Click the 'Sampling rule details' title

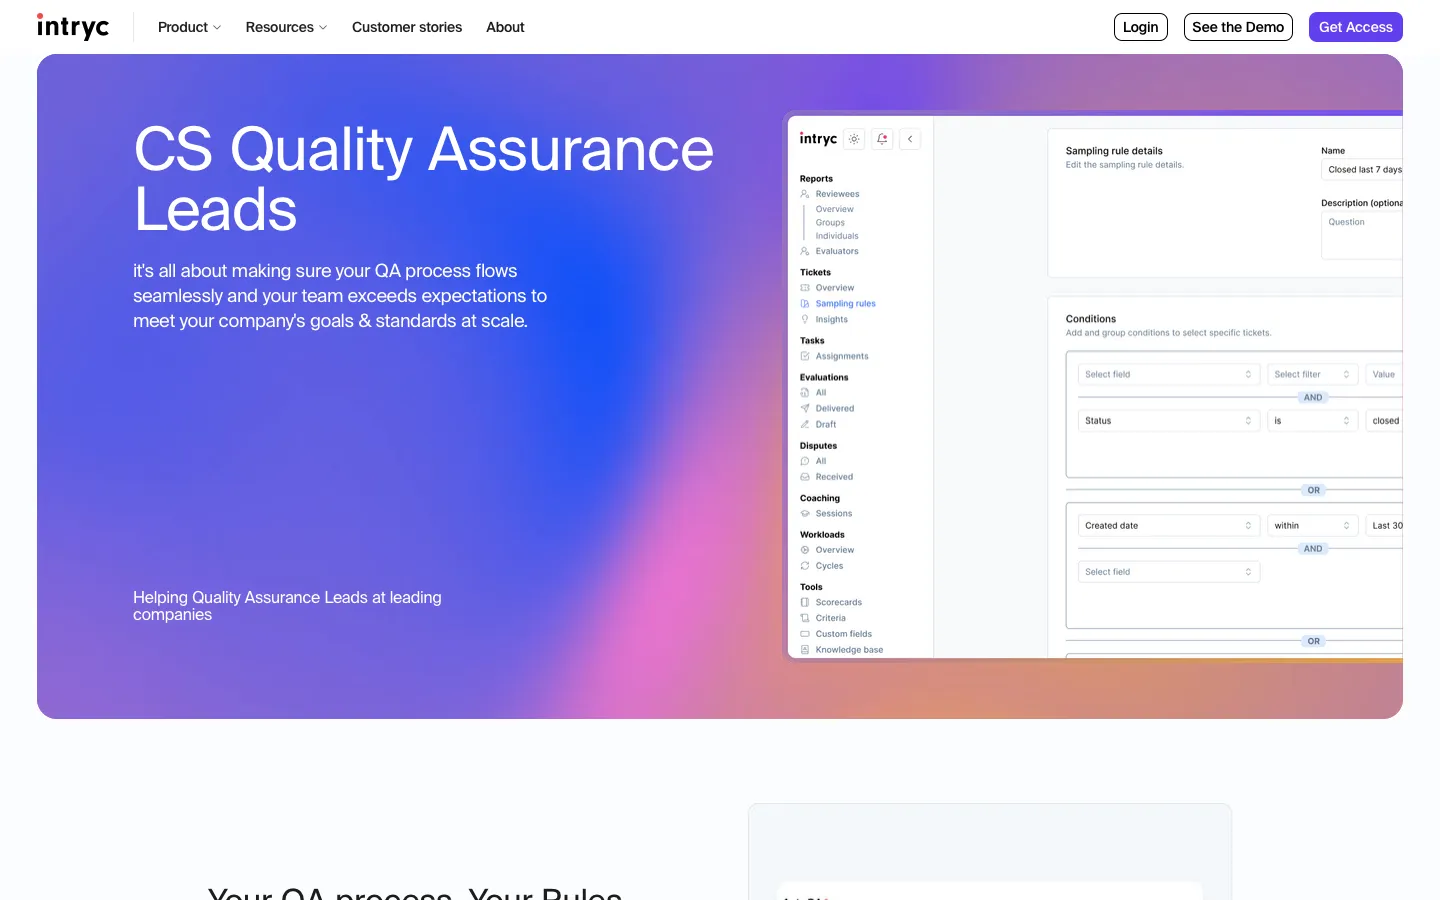point(1114,151)
